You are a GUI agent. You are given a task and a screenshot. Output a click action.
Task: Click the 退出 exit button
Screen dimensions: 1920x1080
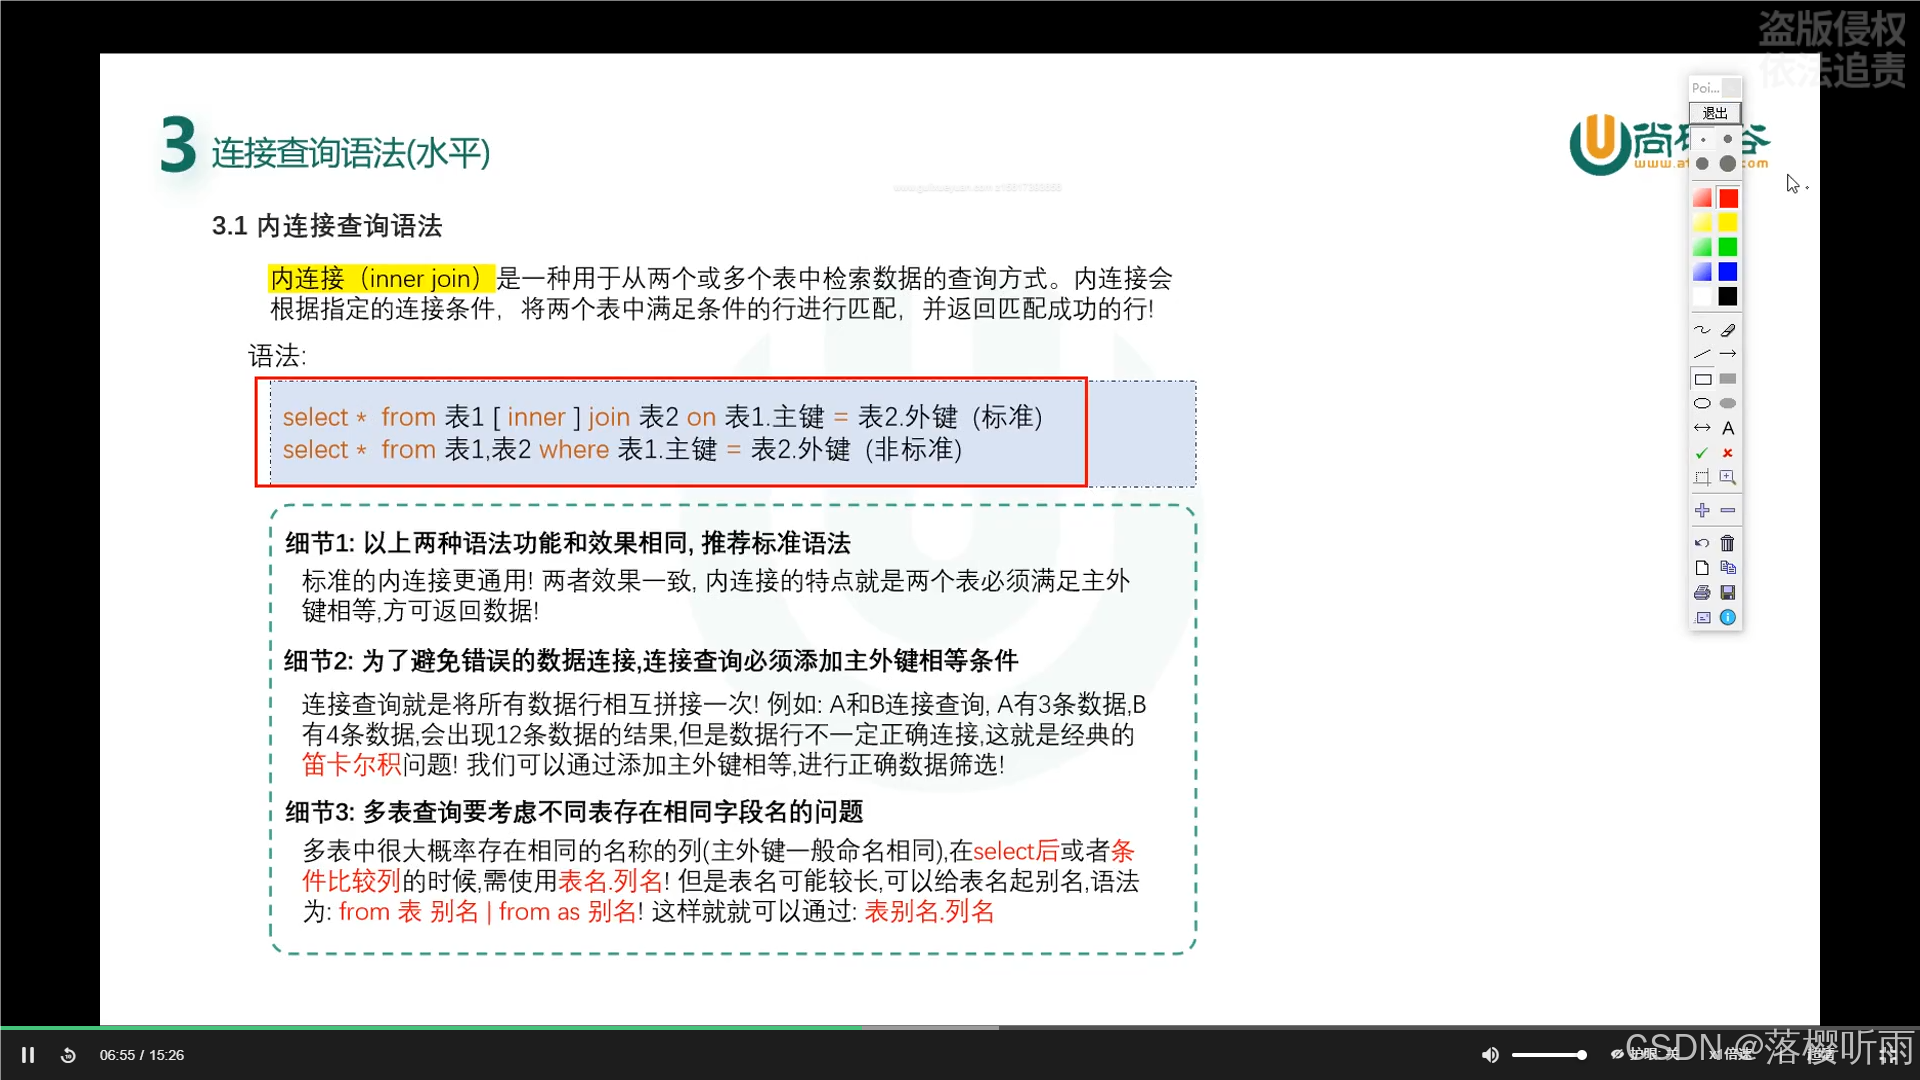[1715, 113]
